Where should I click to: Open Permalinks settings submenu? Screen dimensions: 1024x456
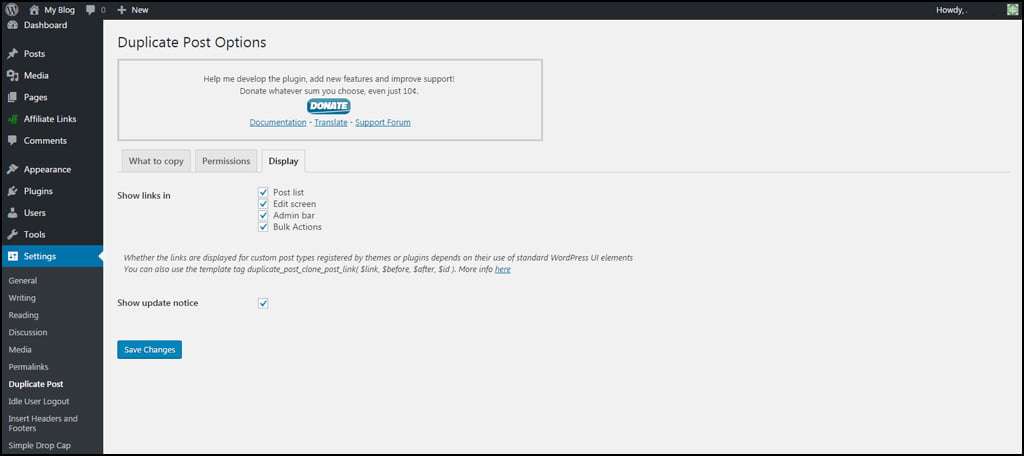pos(29,367)
